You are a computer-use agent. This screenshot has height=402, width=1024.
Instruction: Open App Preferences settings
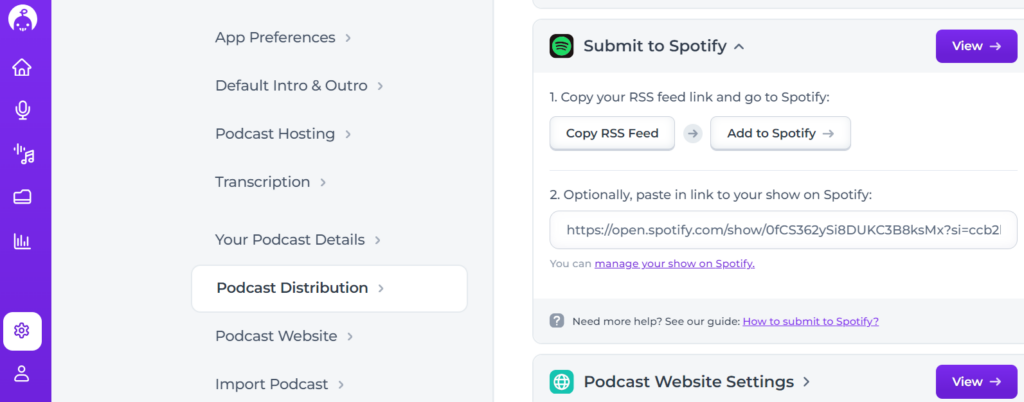click(283, 37)
